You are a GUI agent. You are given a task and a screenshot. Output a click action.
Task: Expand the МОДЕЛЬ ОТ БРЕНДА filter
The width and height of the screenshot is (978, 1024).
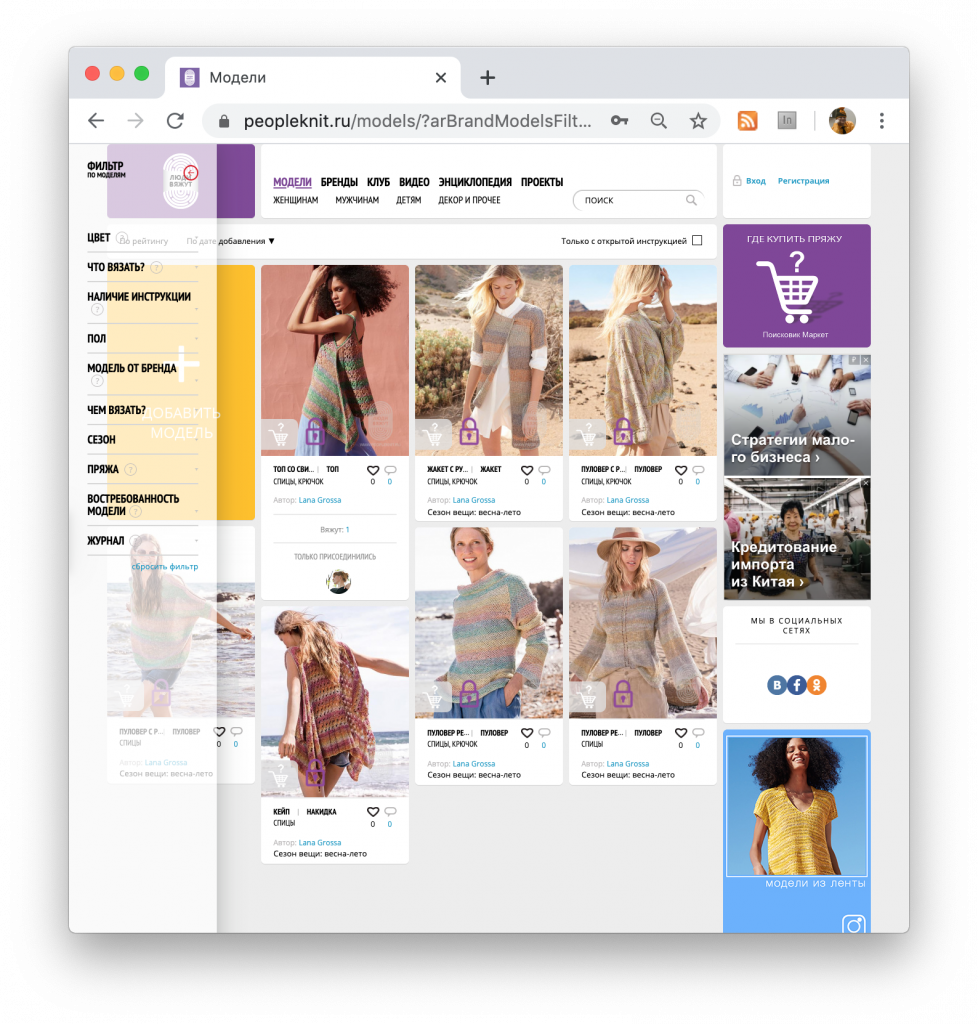[142, 375]
